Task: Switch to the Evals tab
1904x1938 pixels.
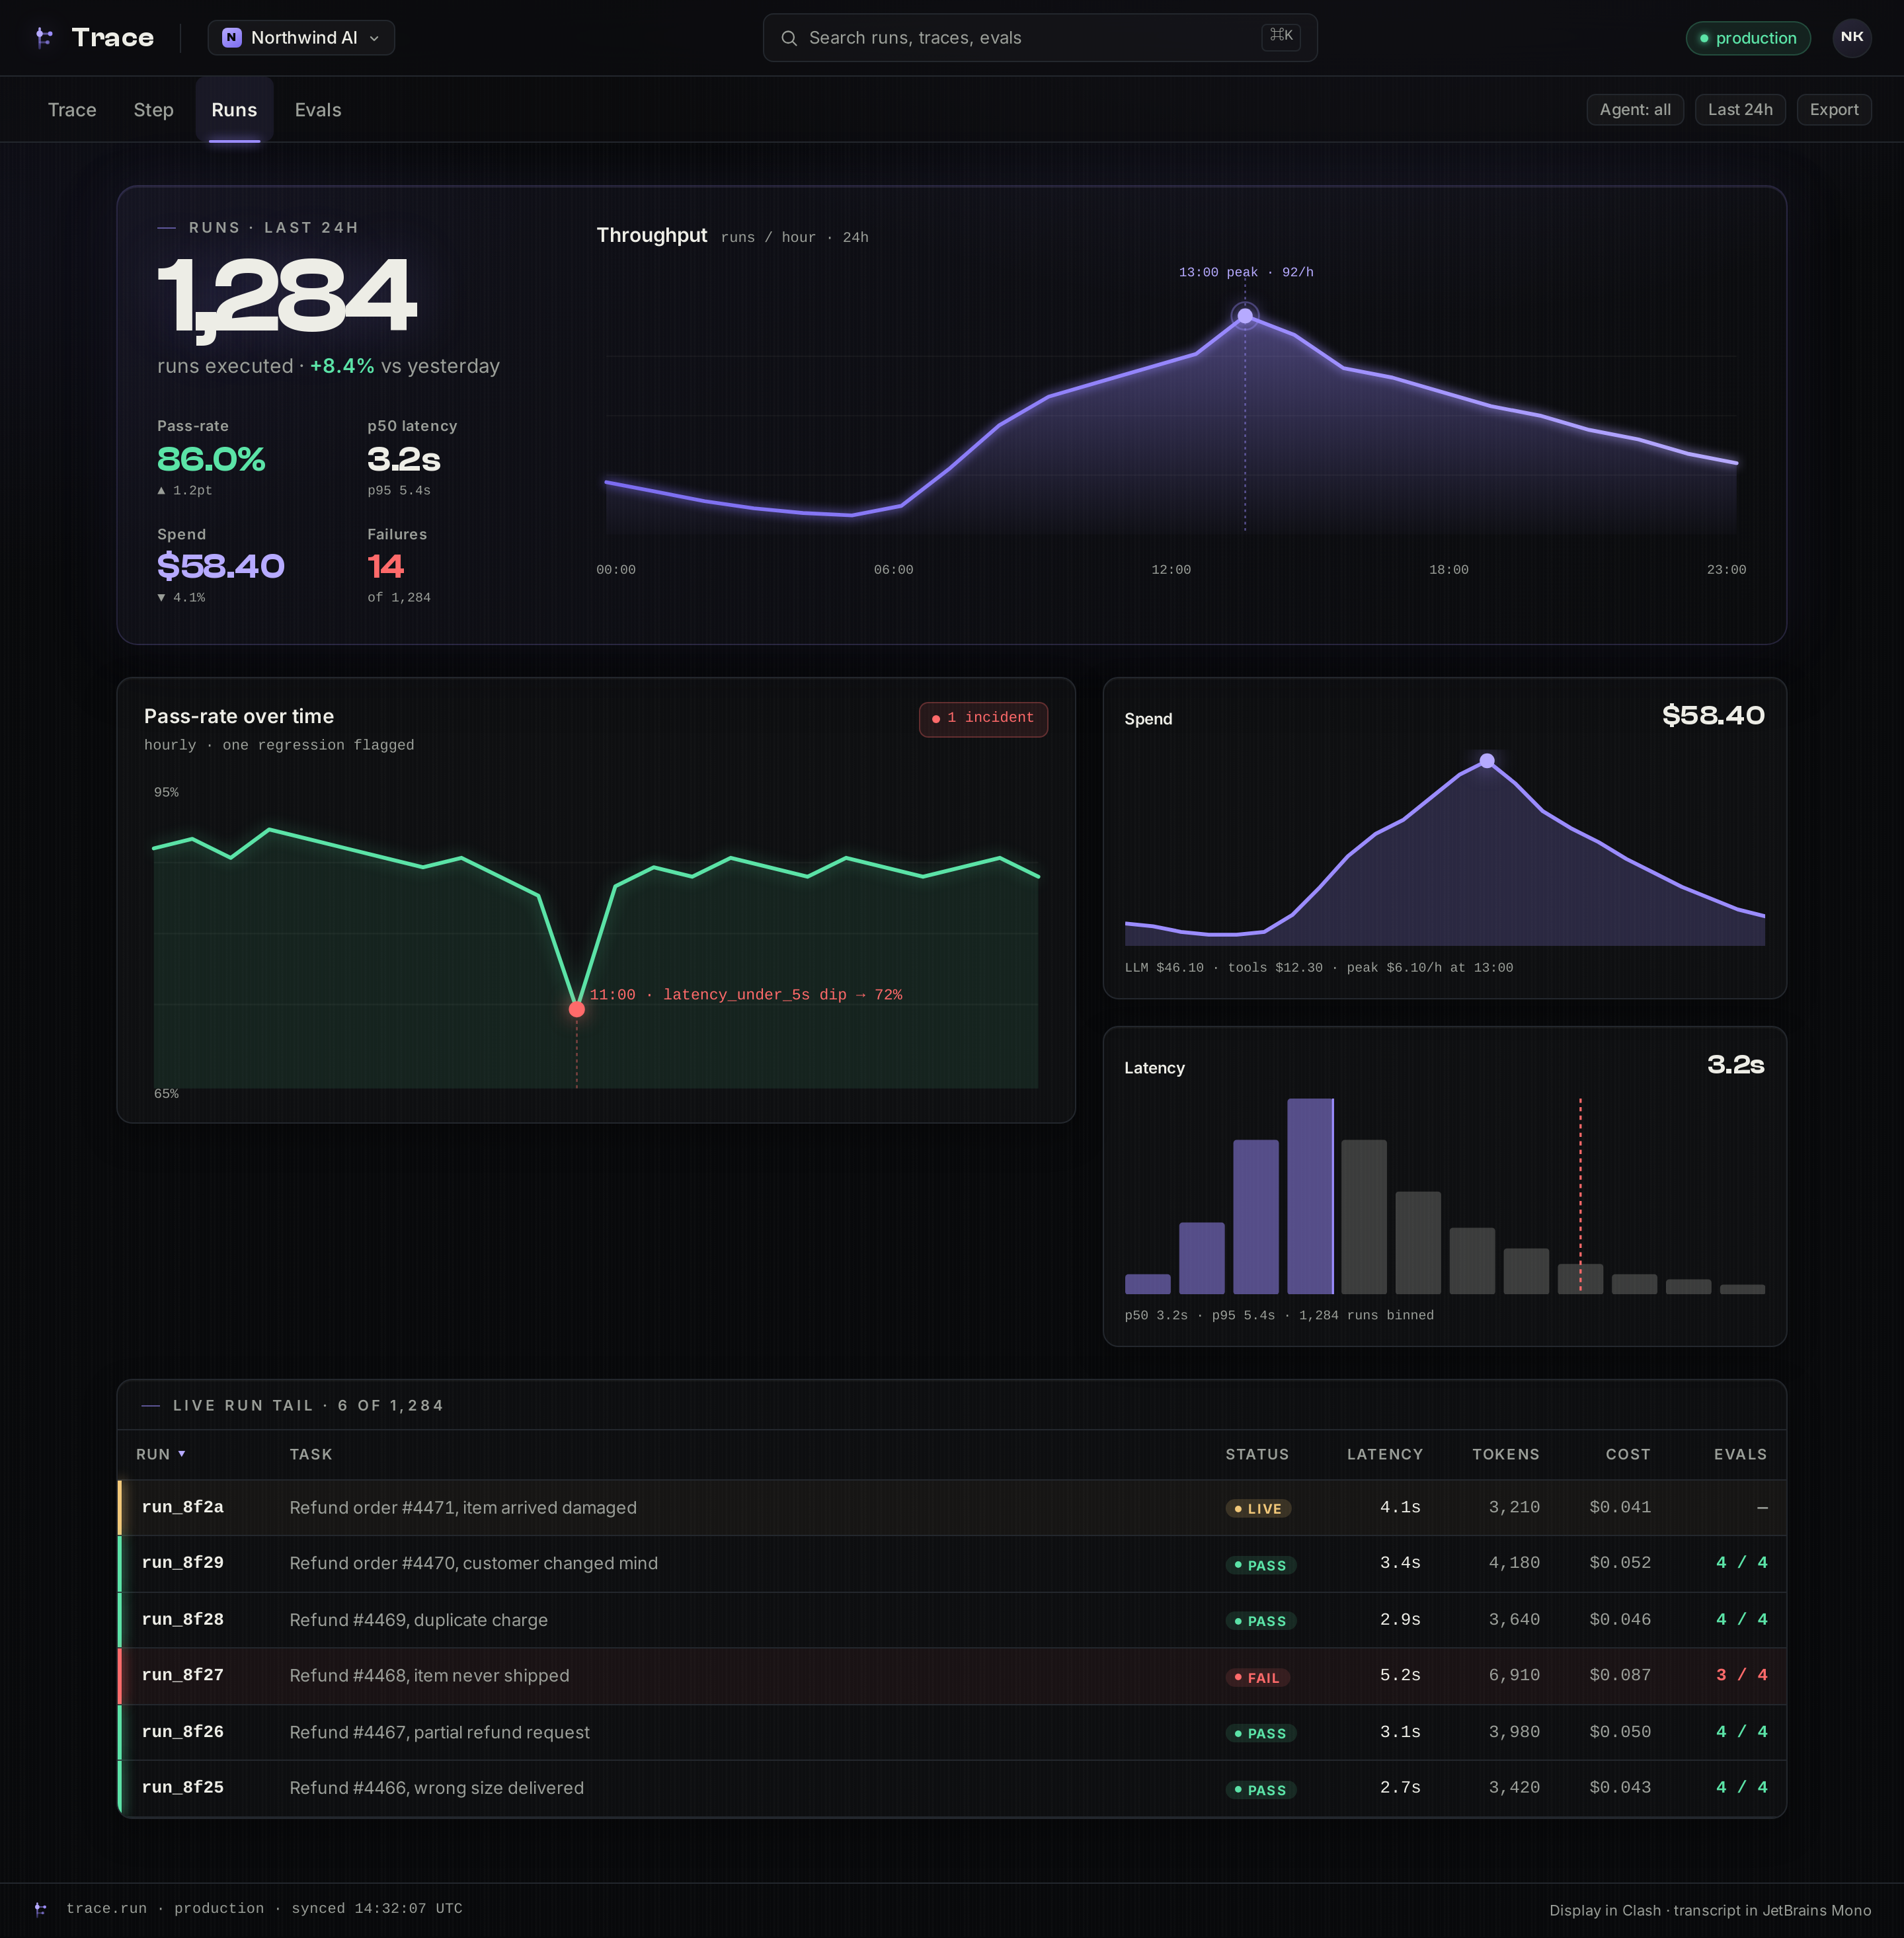Action: 318,110
